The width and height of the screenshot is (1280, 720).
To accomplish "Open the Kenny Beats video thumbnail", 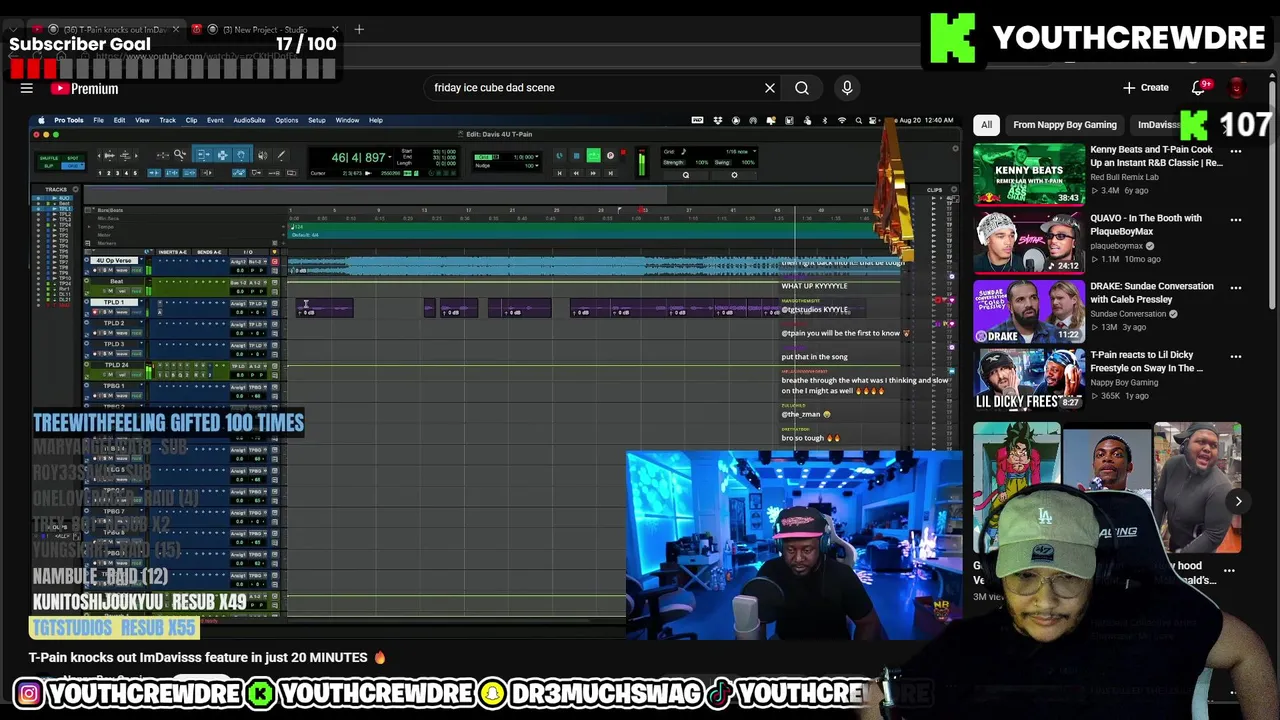I will click(1029, 174).
